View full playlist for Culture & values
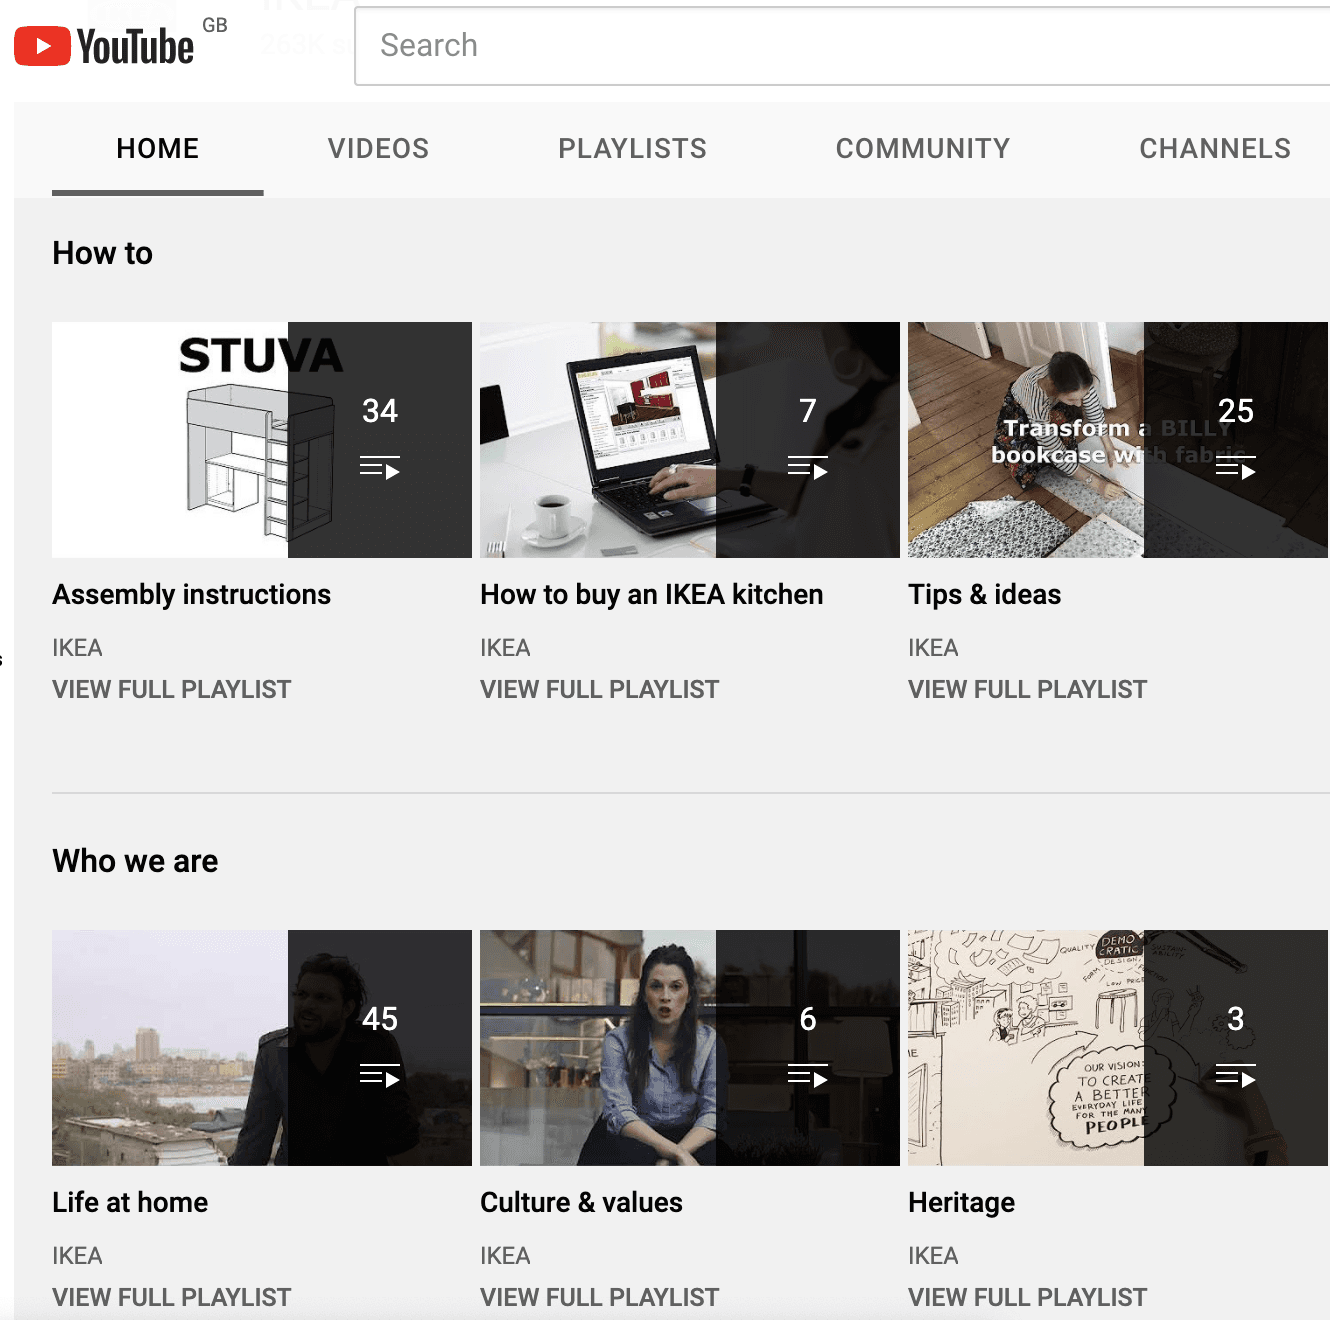 click(x=599, y=1298)
